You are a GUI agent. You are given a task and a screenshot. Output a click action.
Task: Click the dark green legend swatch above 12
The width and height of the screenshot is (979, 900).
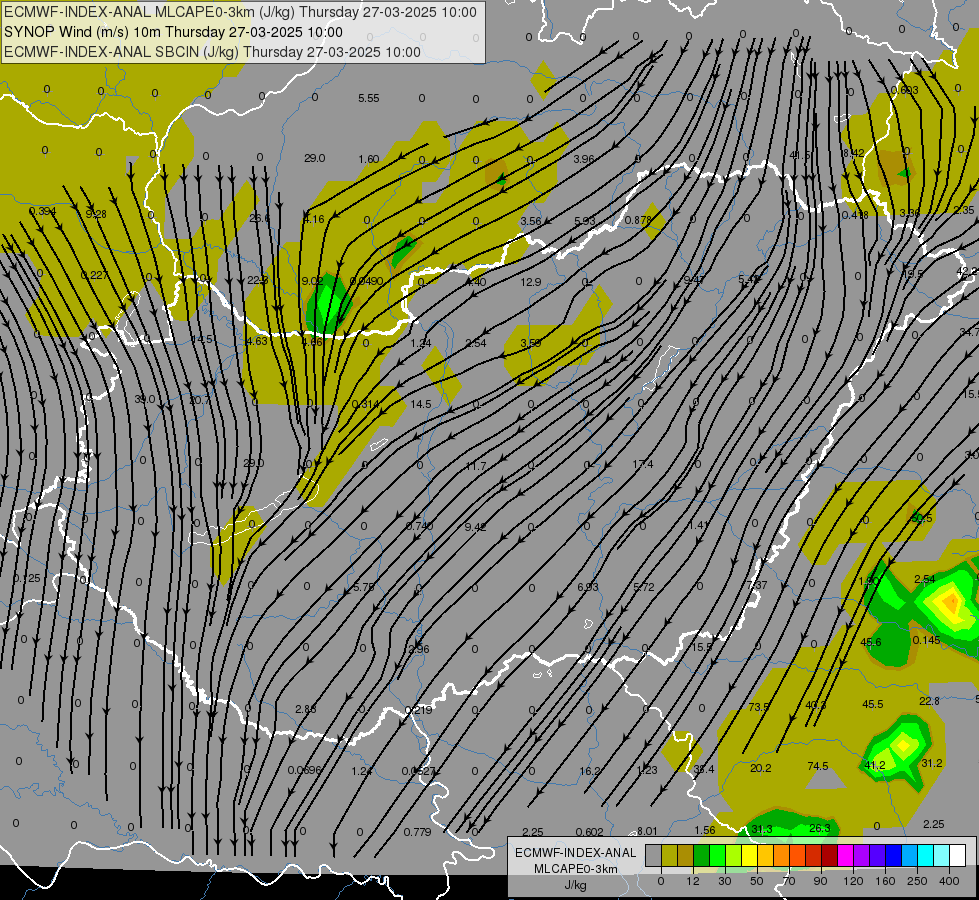point(701,856)
